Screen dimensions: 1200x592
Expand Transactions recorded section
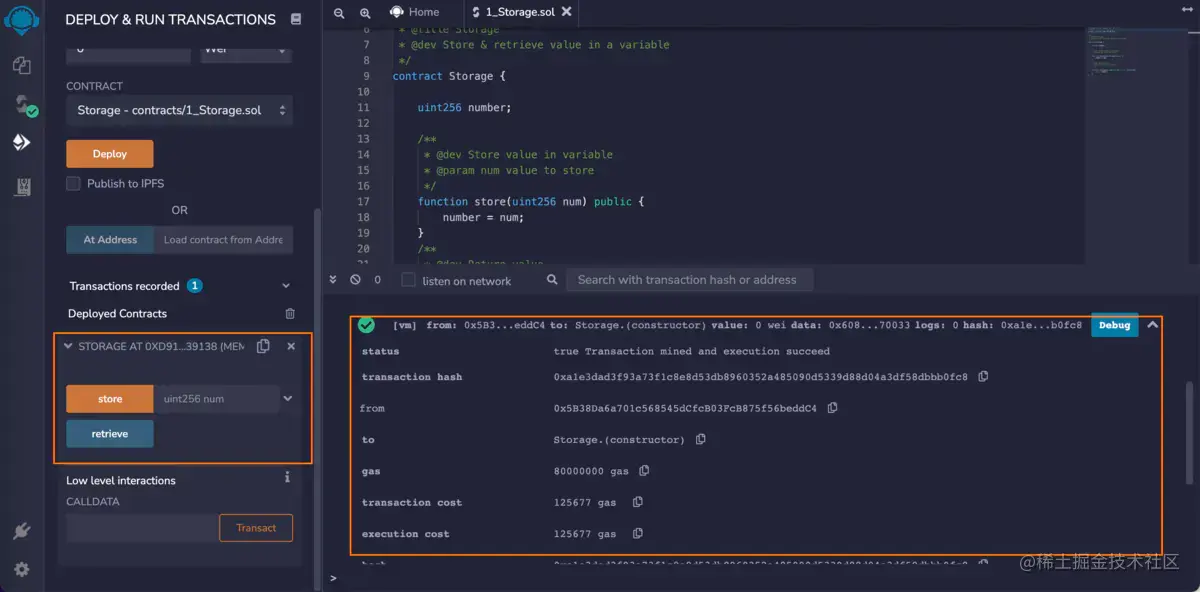(x=286, y=286)
